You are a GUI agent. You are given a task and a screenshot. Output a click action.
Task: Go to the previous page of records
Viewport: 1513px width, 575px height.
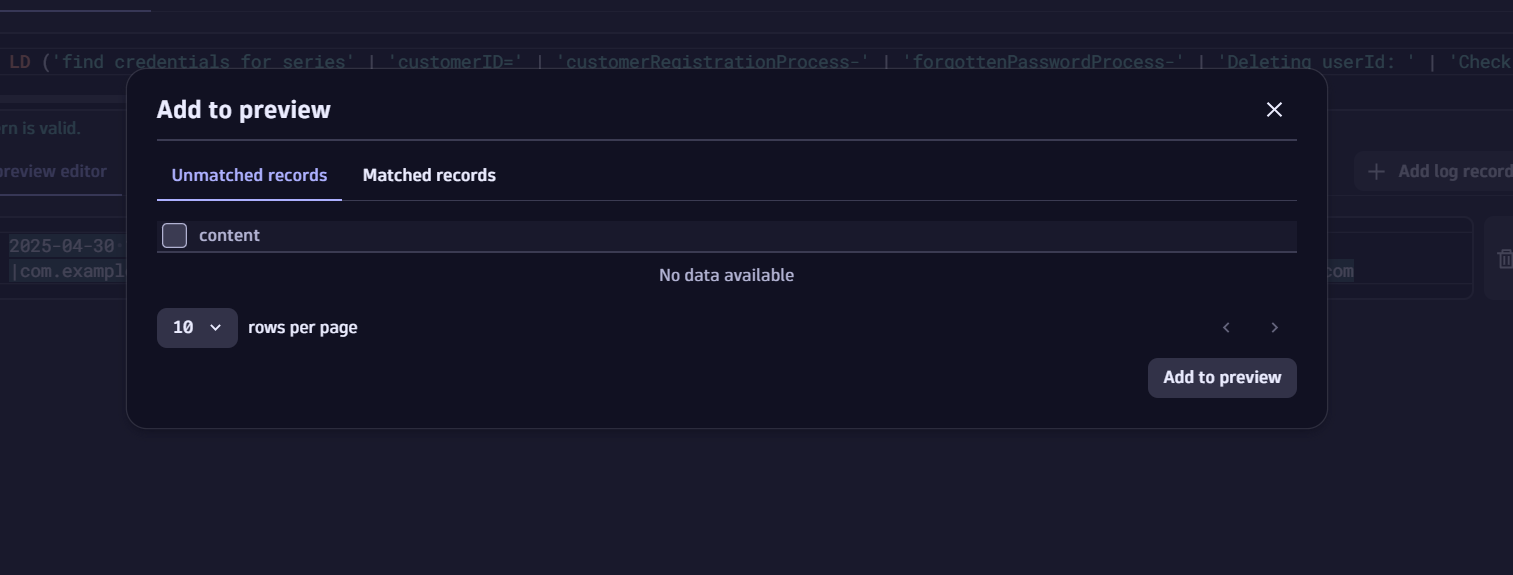(x=1226, y=328)
